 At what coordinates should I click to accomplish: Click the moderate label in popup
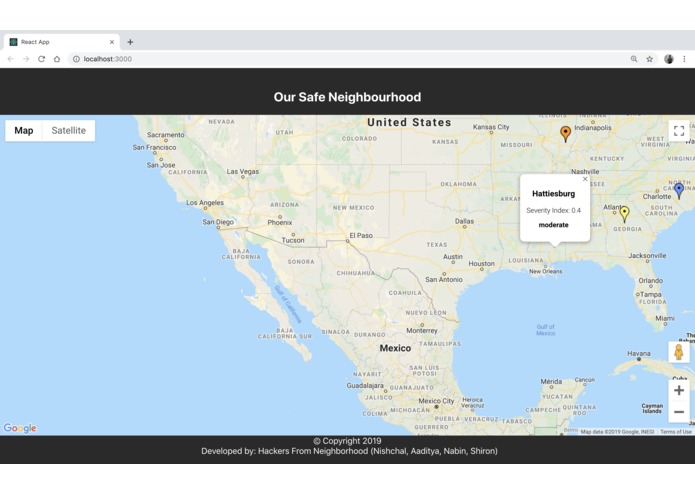coord(554,225)
